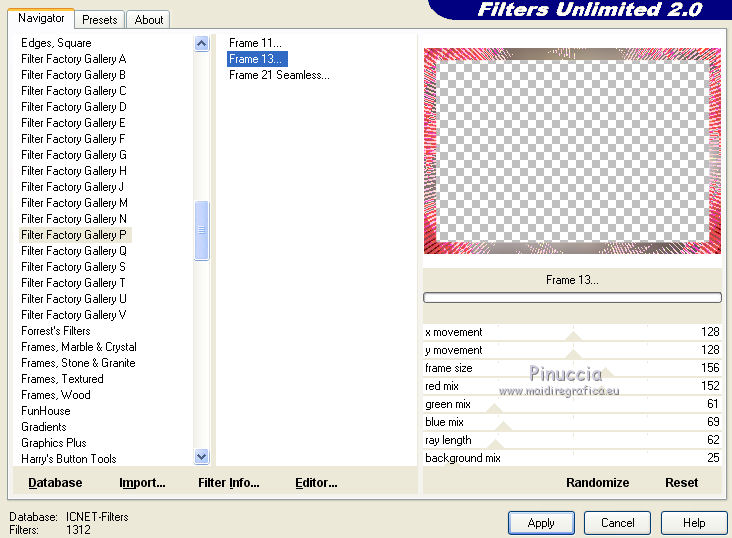Select Filter Factory Gallery C

point(74,91)
